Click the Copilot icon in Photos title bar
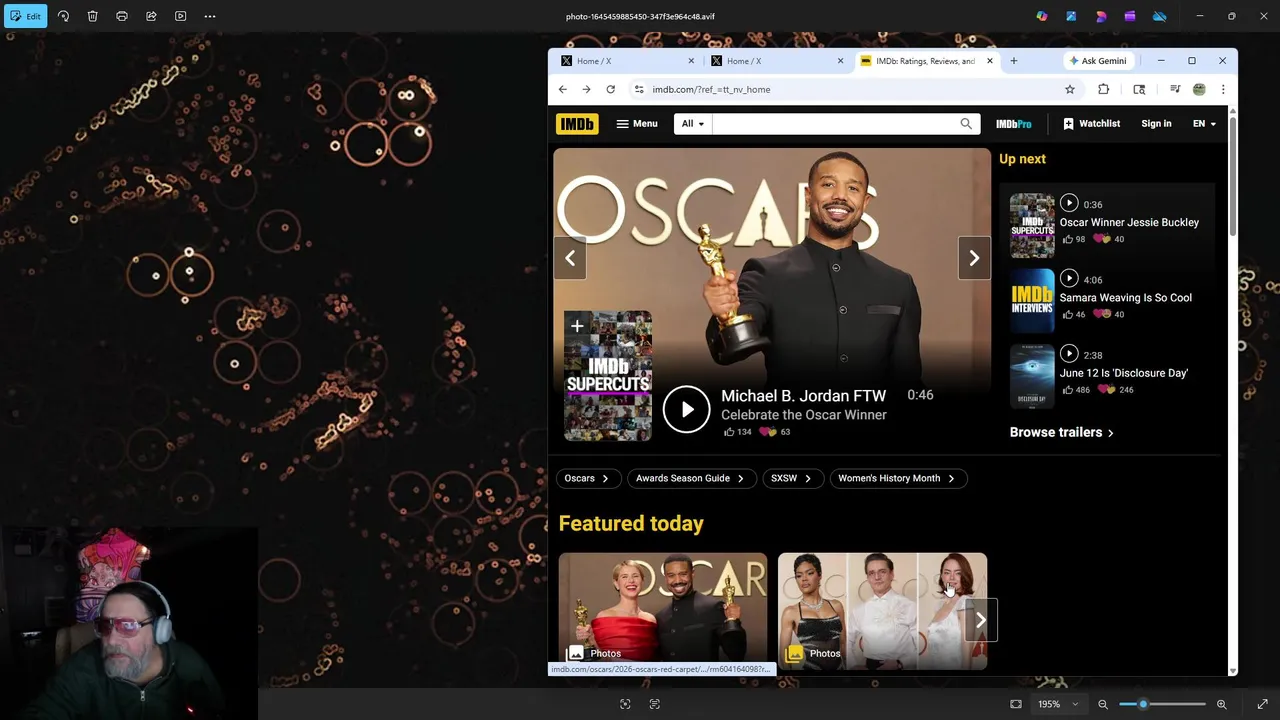This screenshot has height=720, width=1280. point(1042,16)
